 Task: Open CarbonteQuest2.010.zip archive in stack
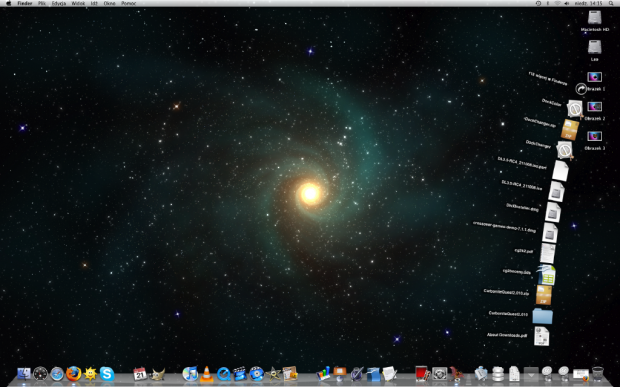(544, 295)
